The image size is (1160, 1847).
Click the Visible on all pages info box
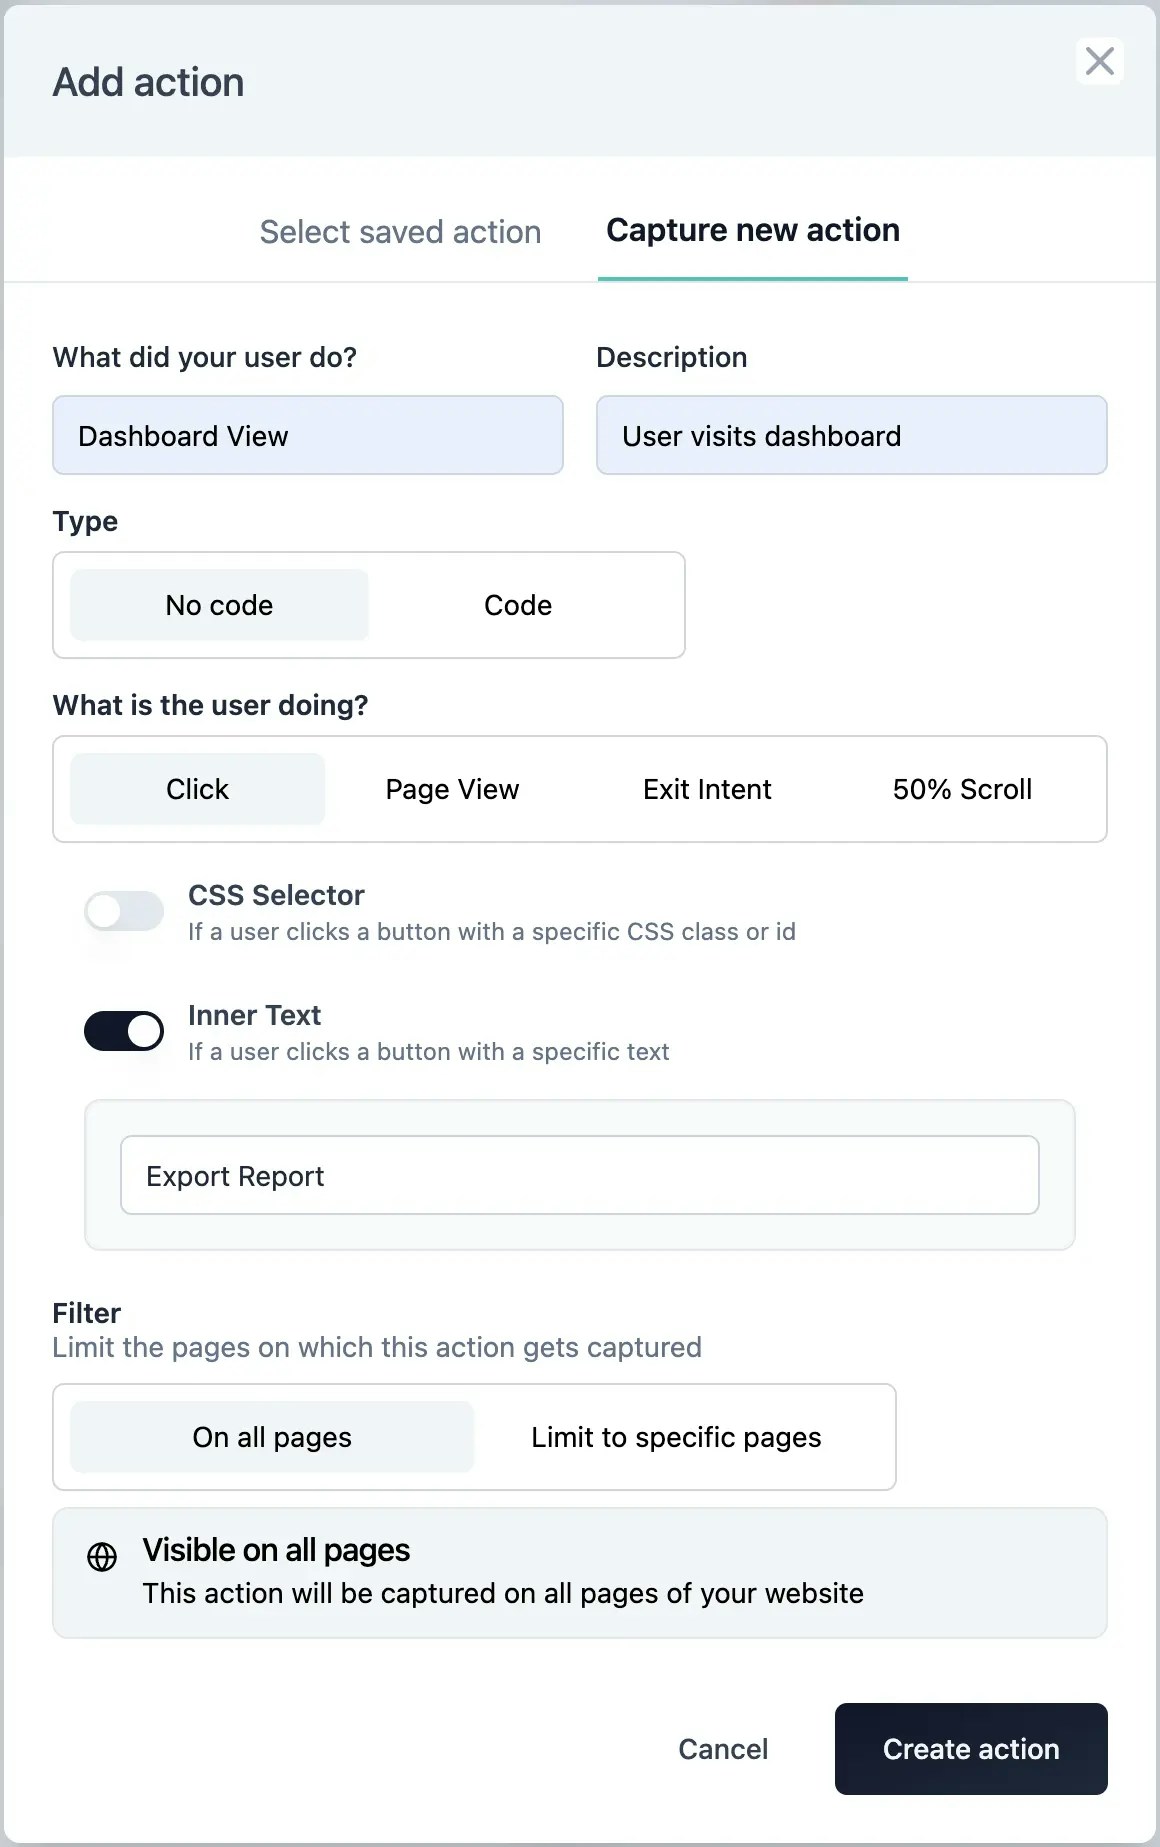tap(580, 1573)
